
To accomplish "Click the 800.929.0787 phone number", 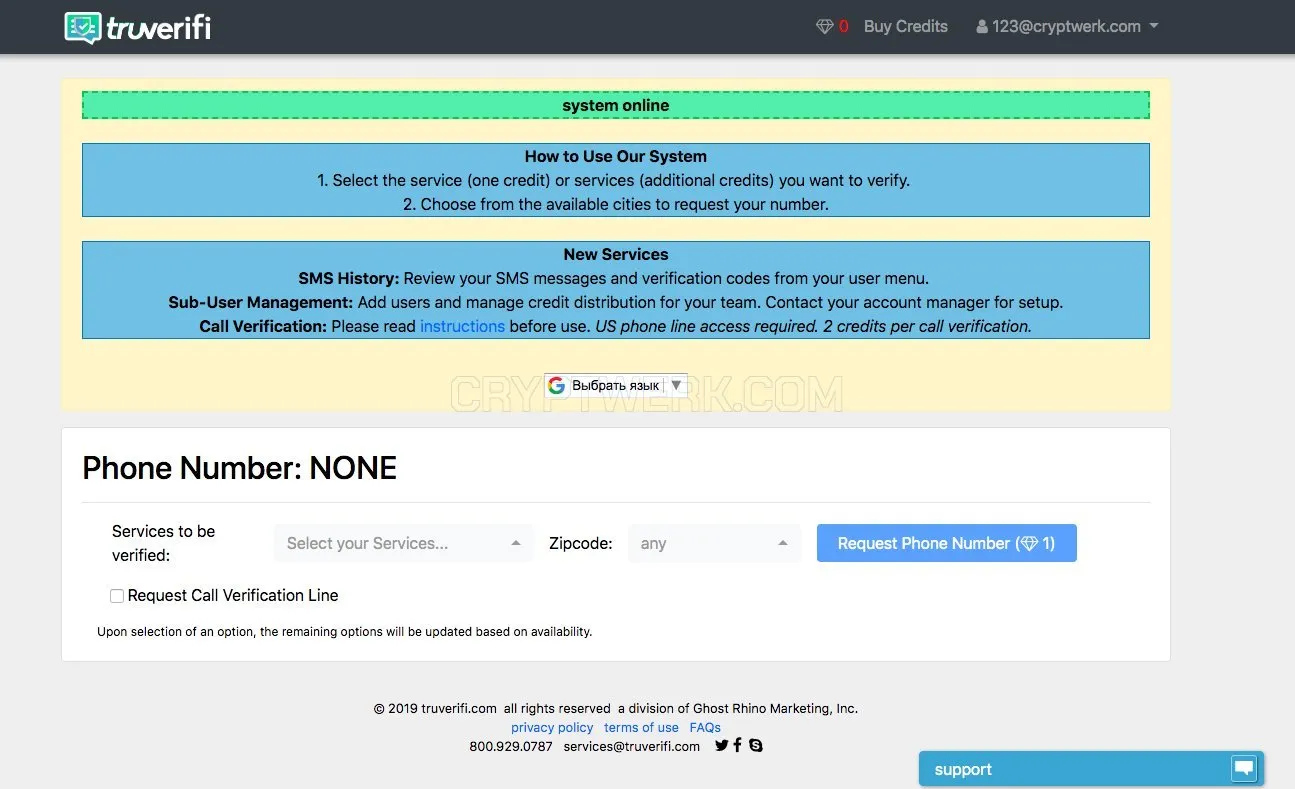I will (510, 746).
